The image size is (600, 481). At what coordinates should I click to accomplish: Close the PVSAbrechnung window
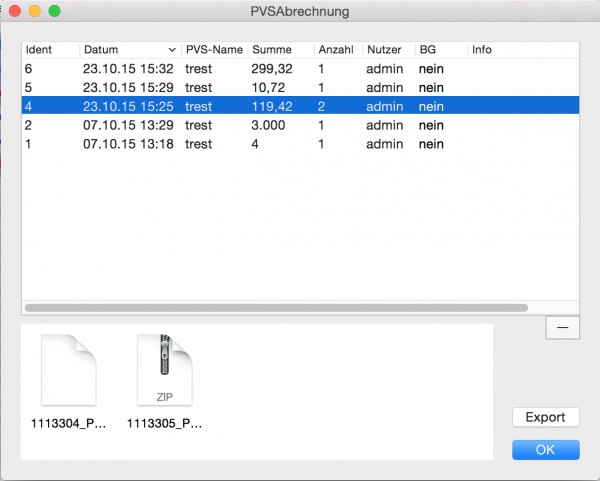[x=15, y=11]
